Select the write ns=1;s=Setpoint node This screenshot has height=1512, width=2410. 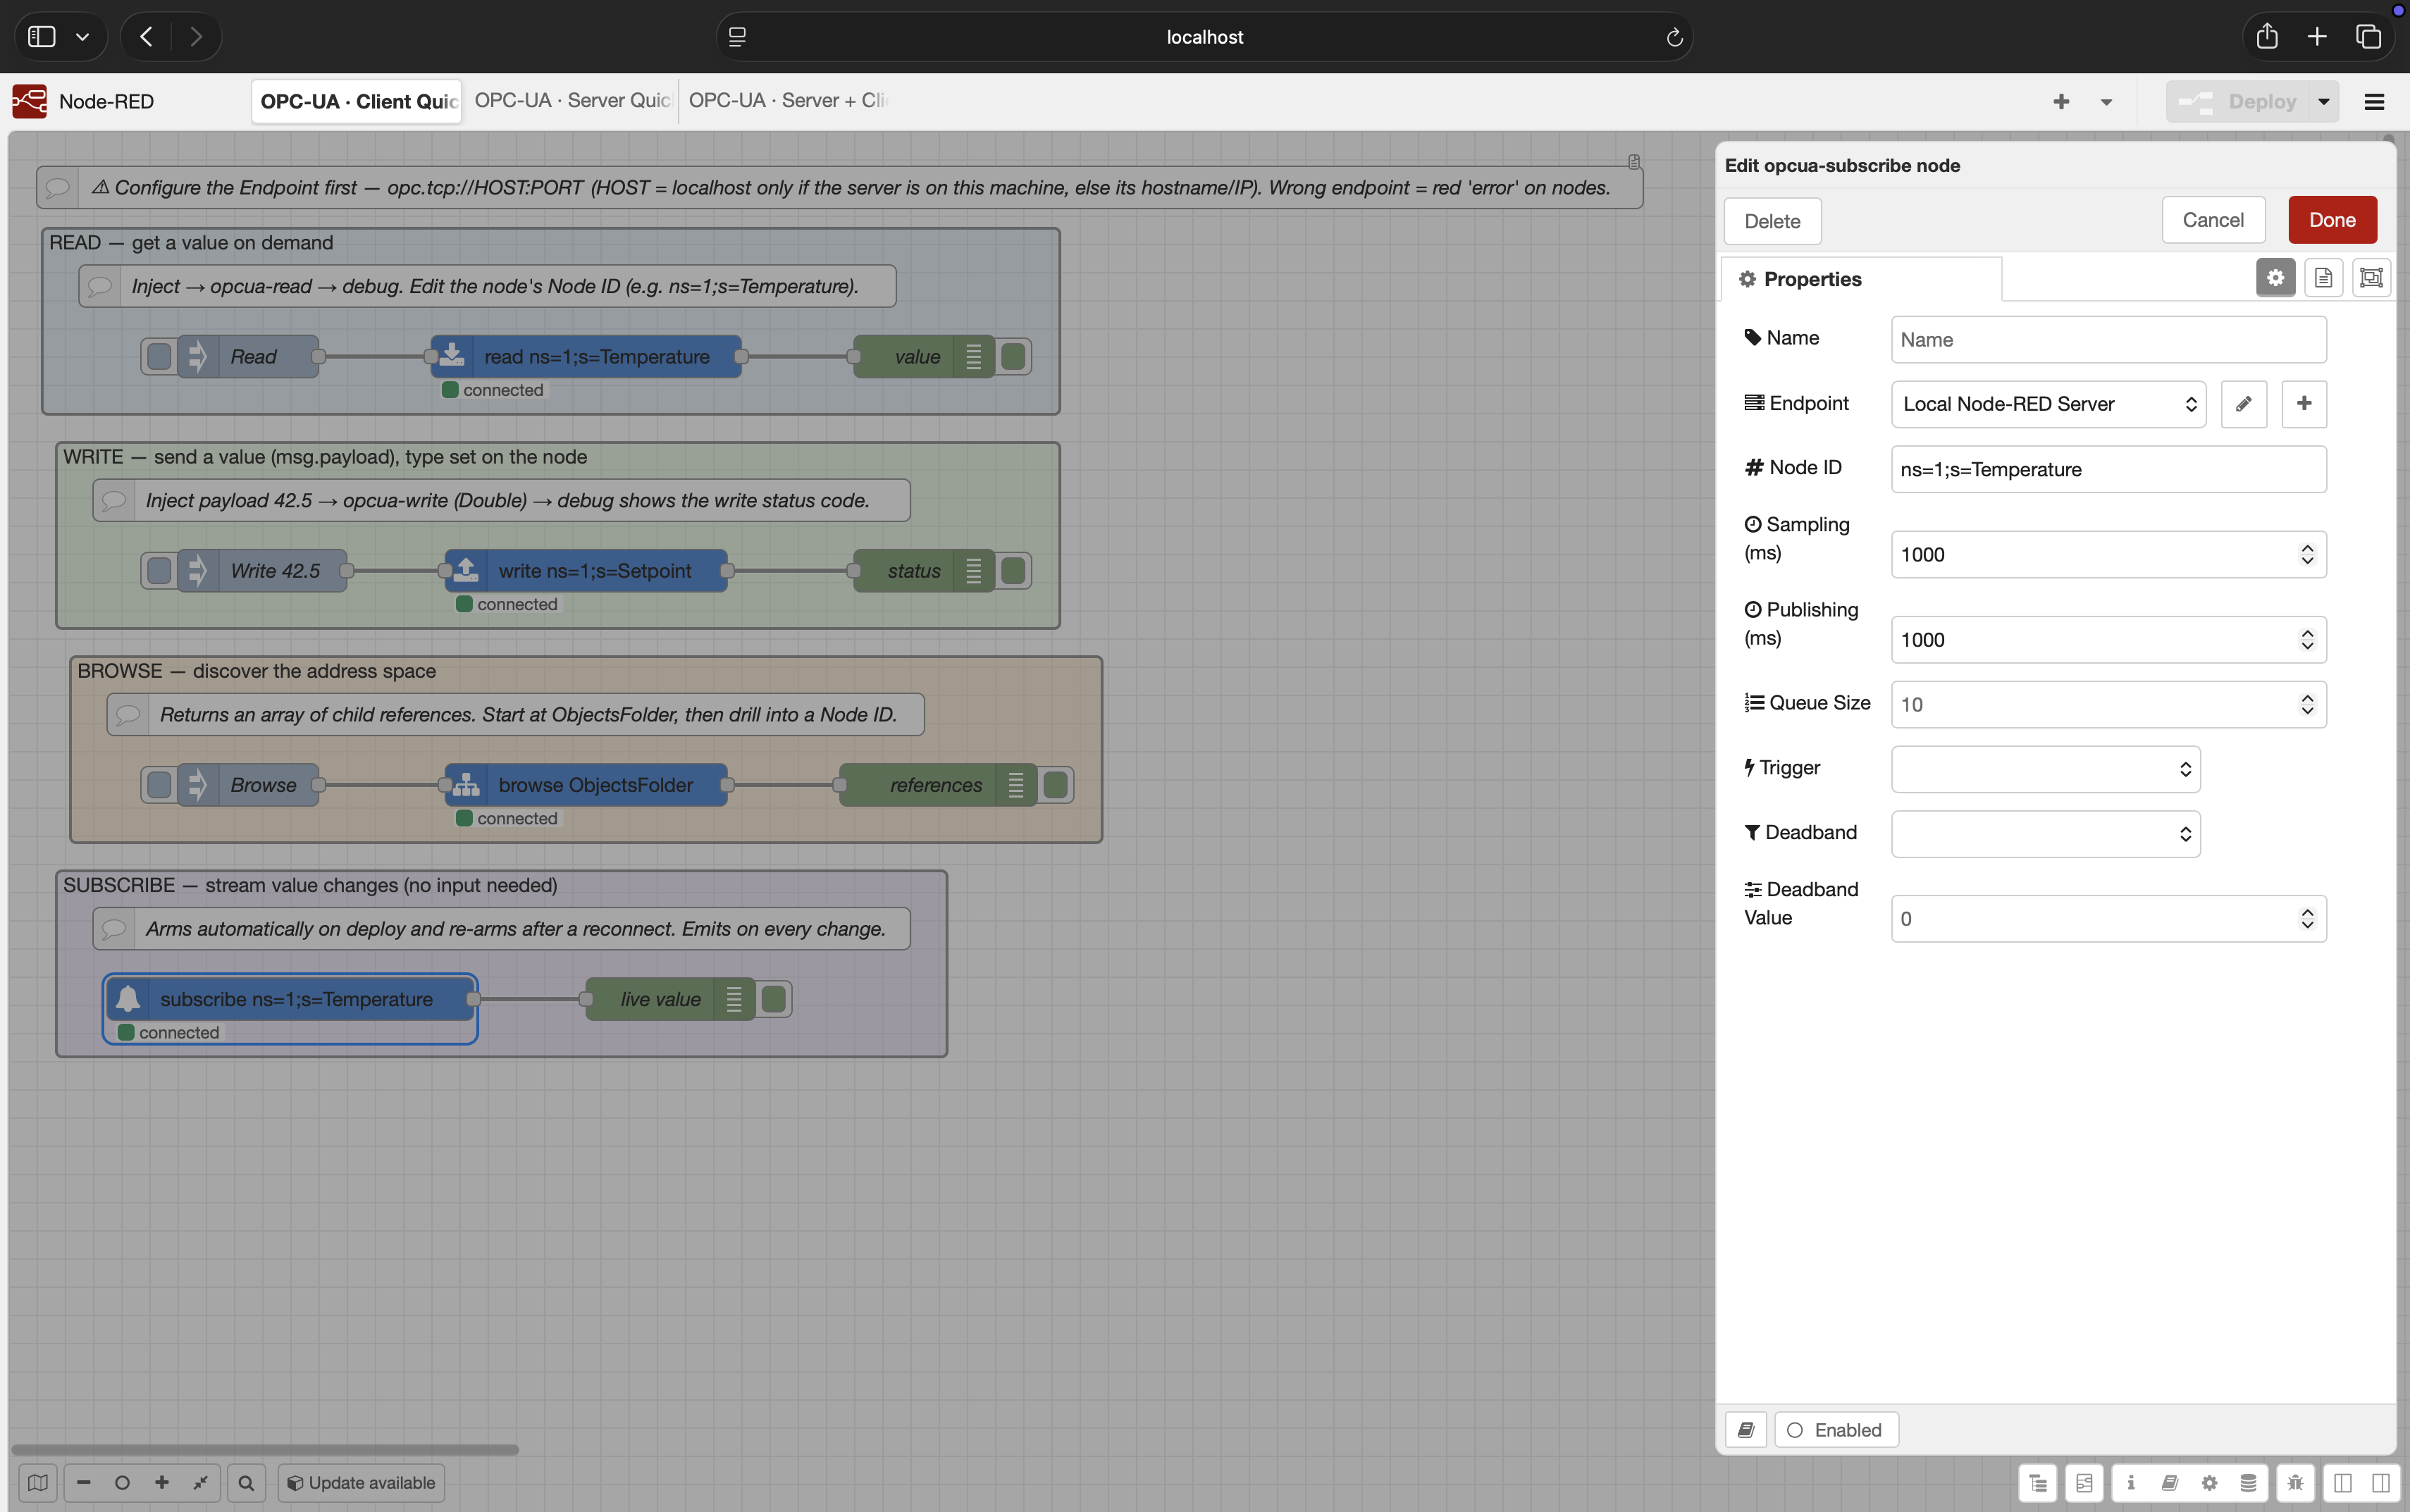(586, 571)
